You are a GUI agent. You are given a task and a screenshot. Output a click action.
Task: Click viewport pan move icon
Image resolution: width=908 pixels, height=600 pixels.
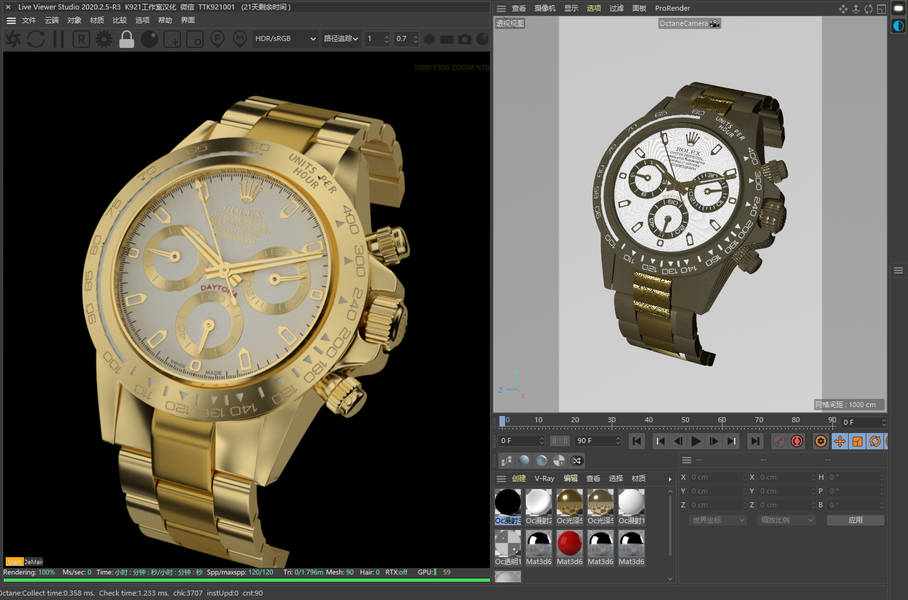click(843, 9)
